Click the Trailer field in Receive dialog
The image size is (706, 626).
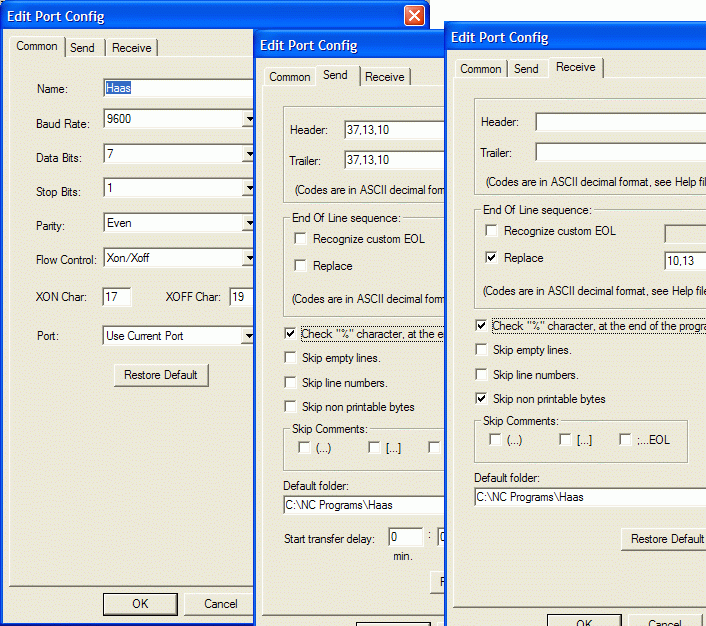[621, 152]
